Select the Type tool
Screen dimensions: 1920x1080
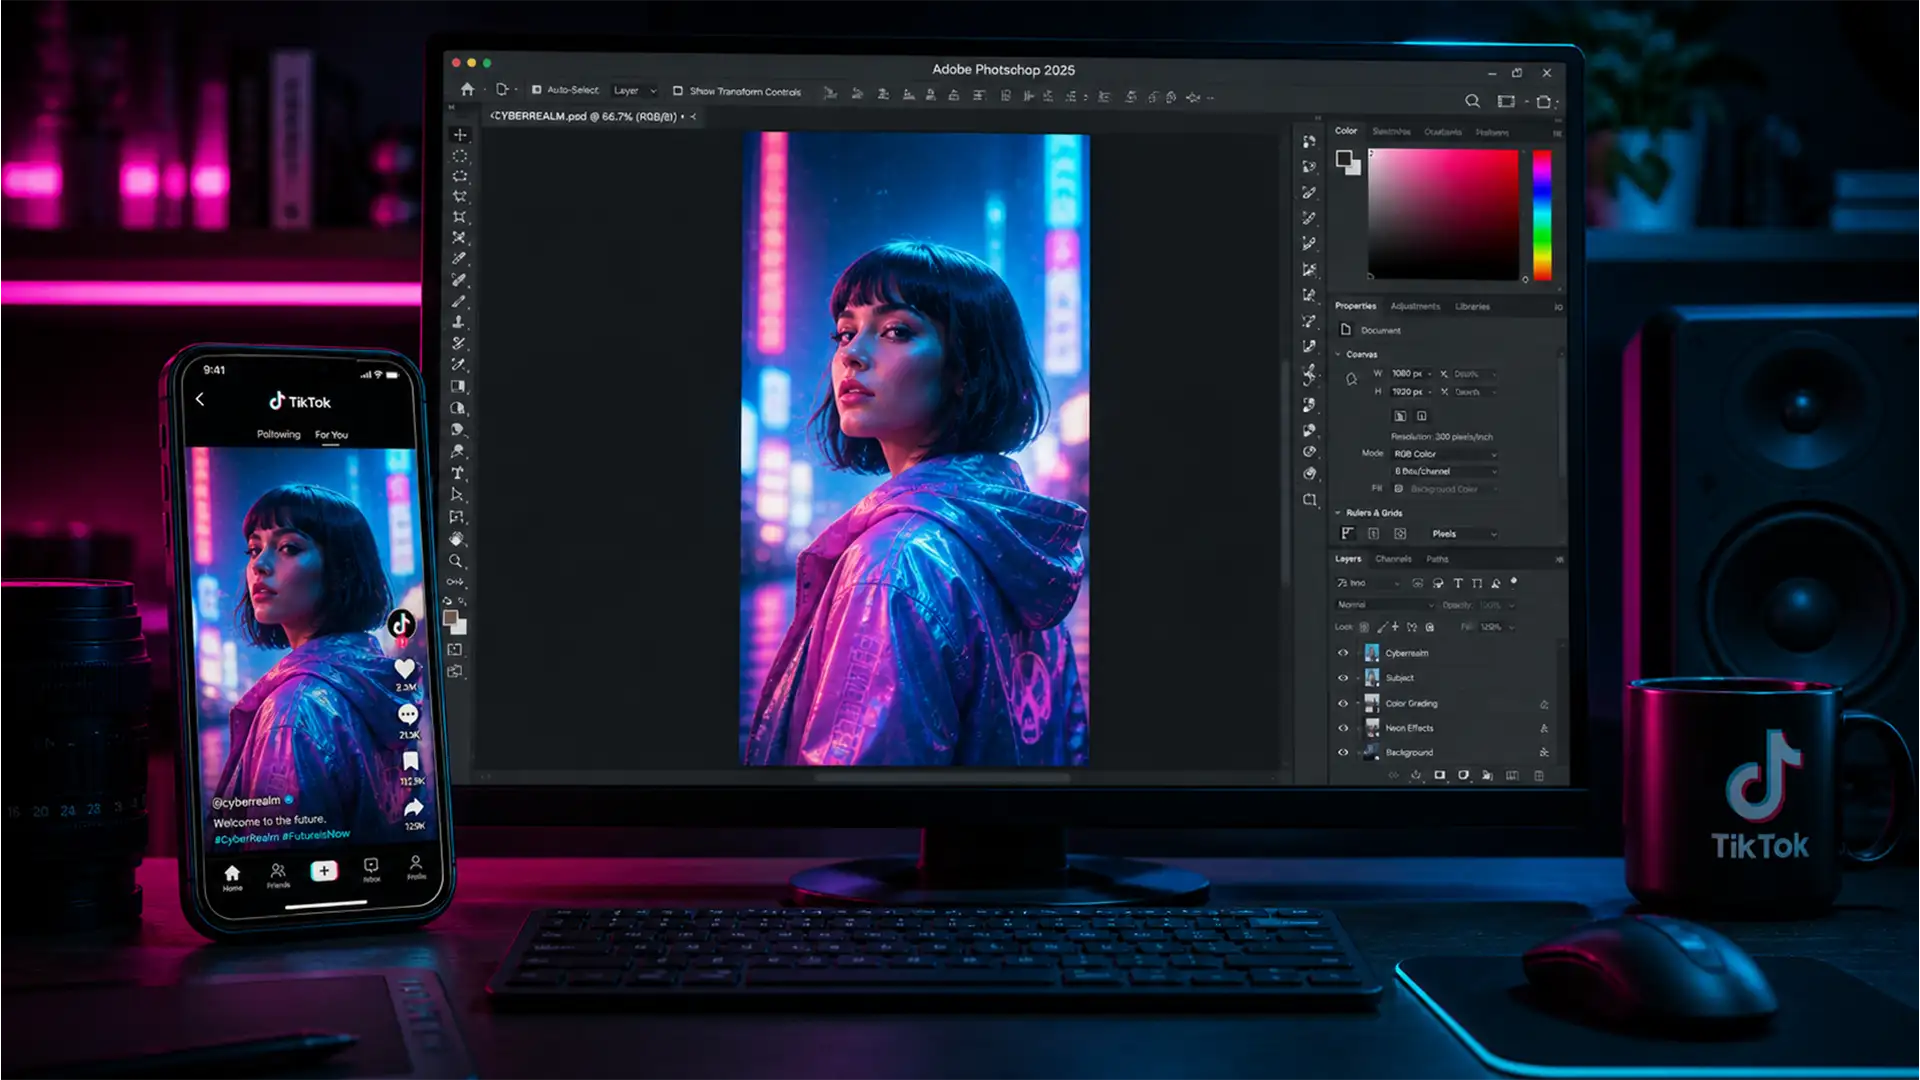458,473
